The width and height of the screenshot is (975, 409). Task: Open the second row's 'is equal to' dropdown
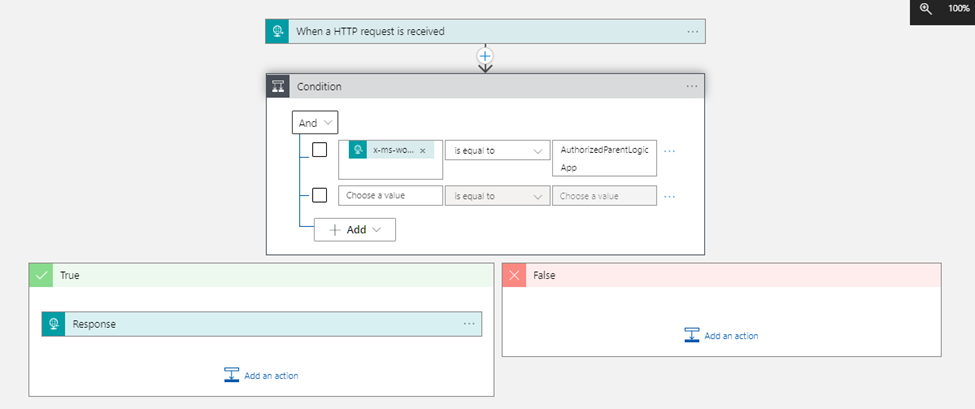click(x=497, y=196)
